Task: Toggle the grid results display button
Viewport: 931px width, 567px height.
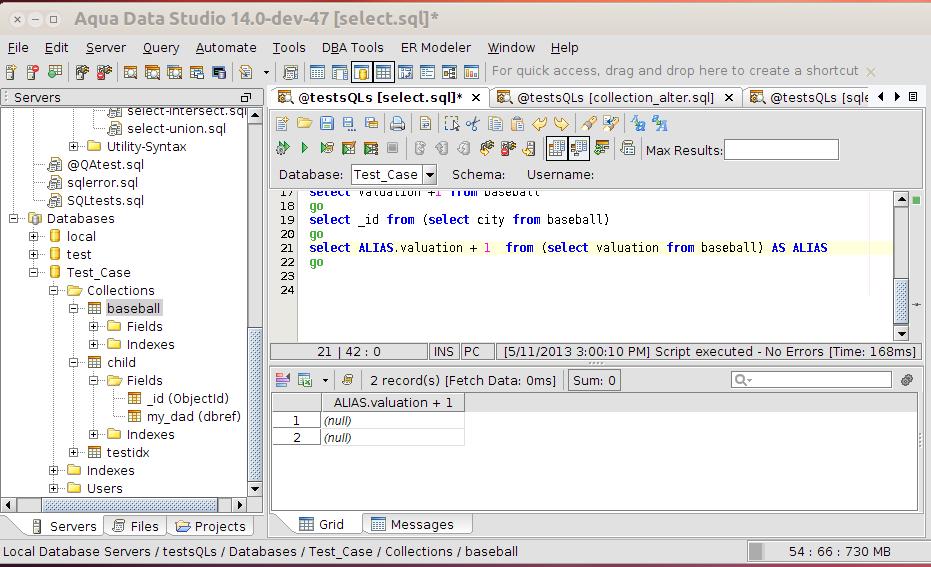Action: 556,148
